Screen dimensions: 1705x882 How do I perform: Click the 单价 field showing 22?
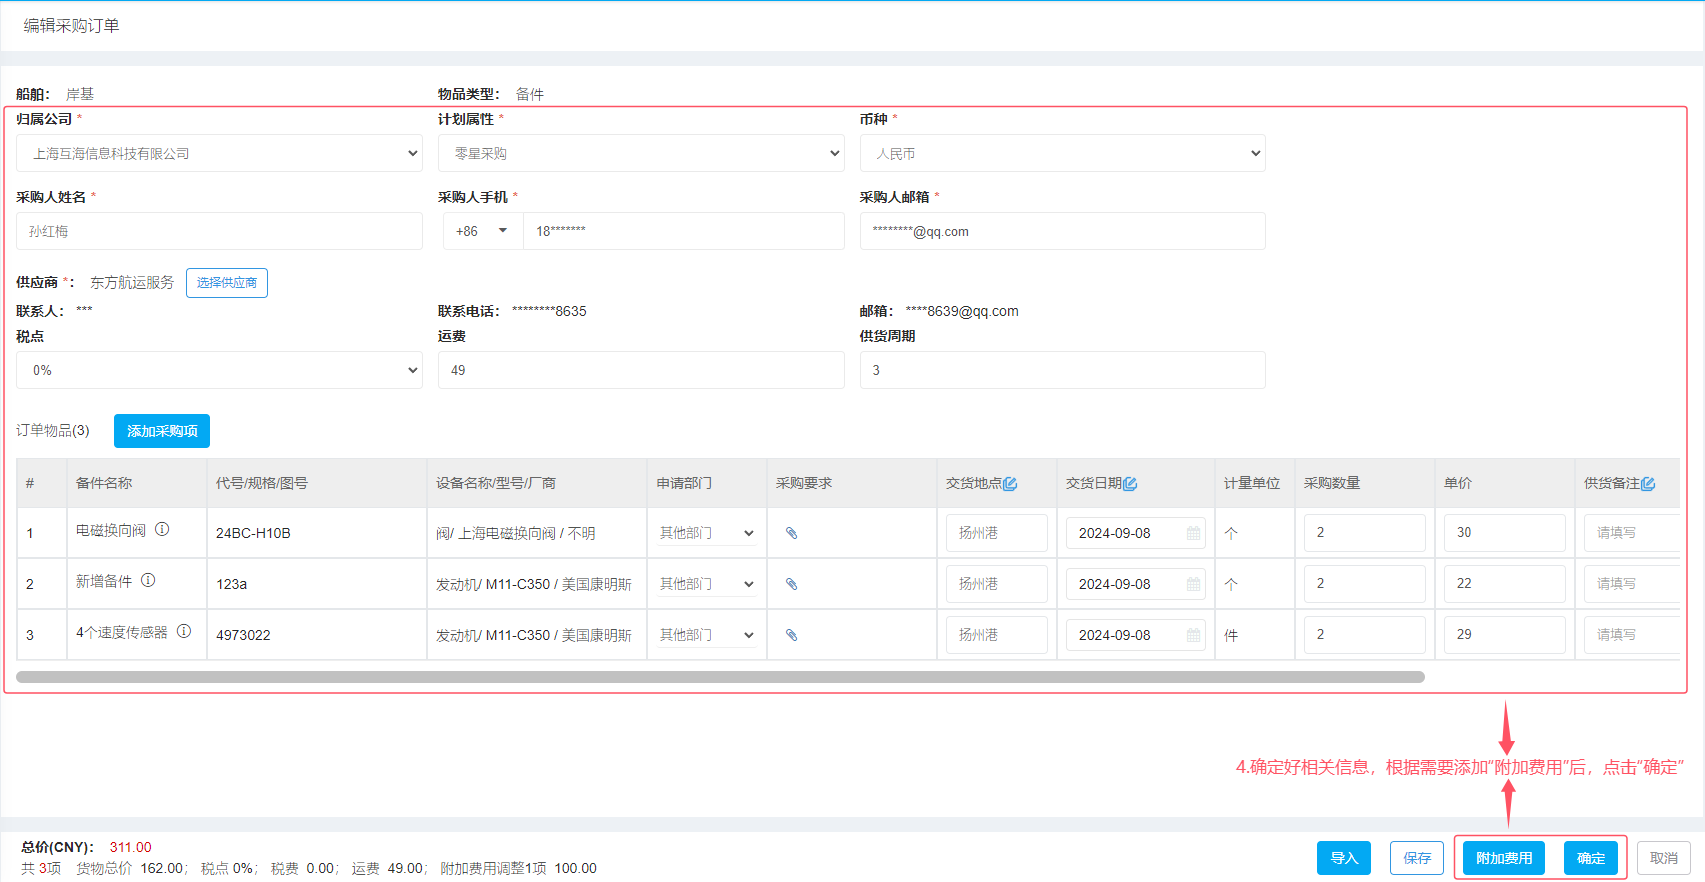[1505, 584]
